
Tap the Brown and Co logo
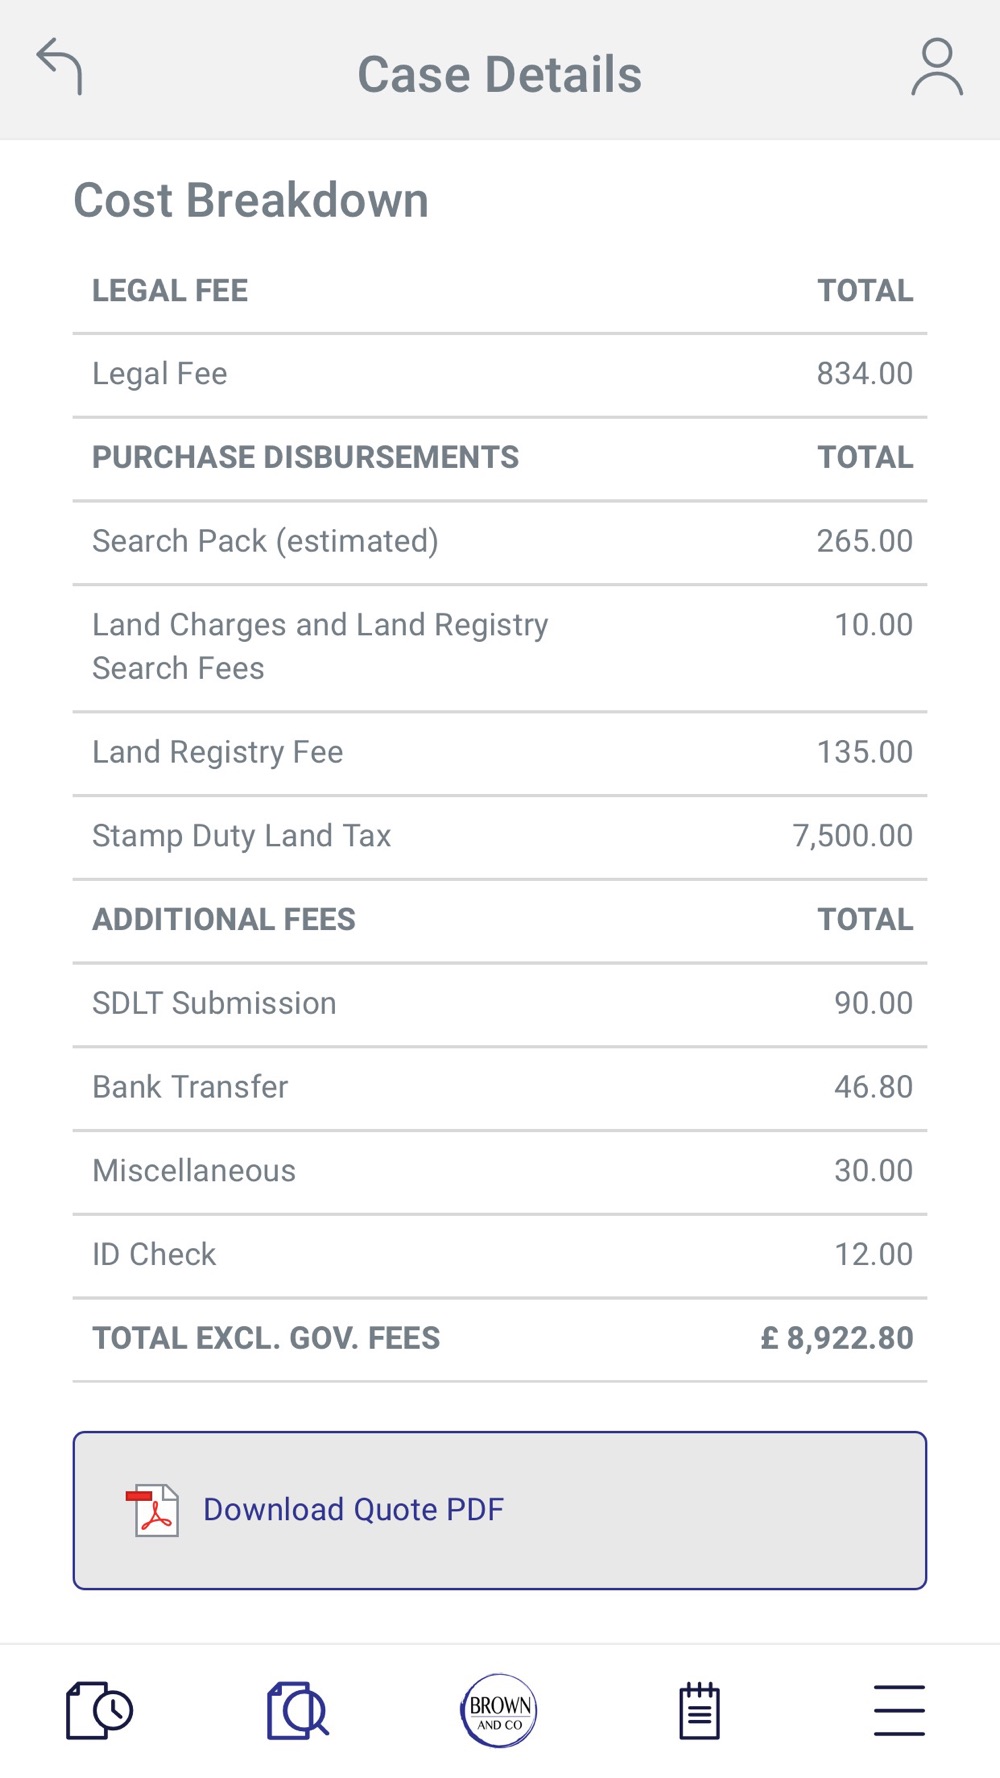499,1710
